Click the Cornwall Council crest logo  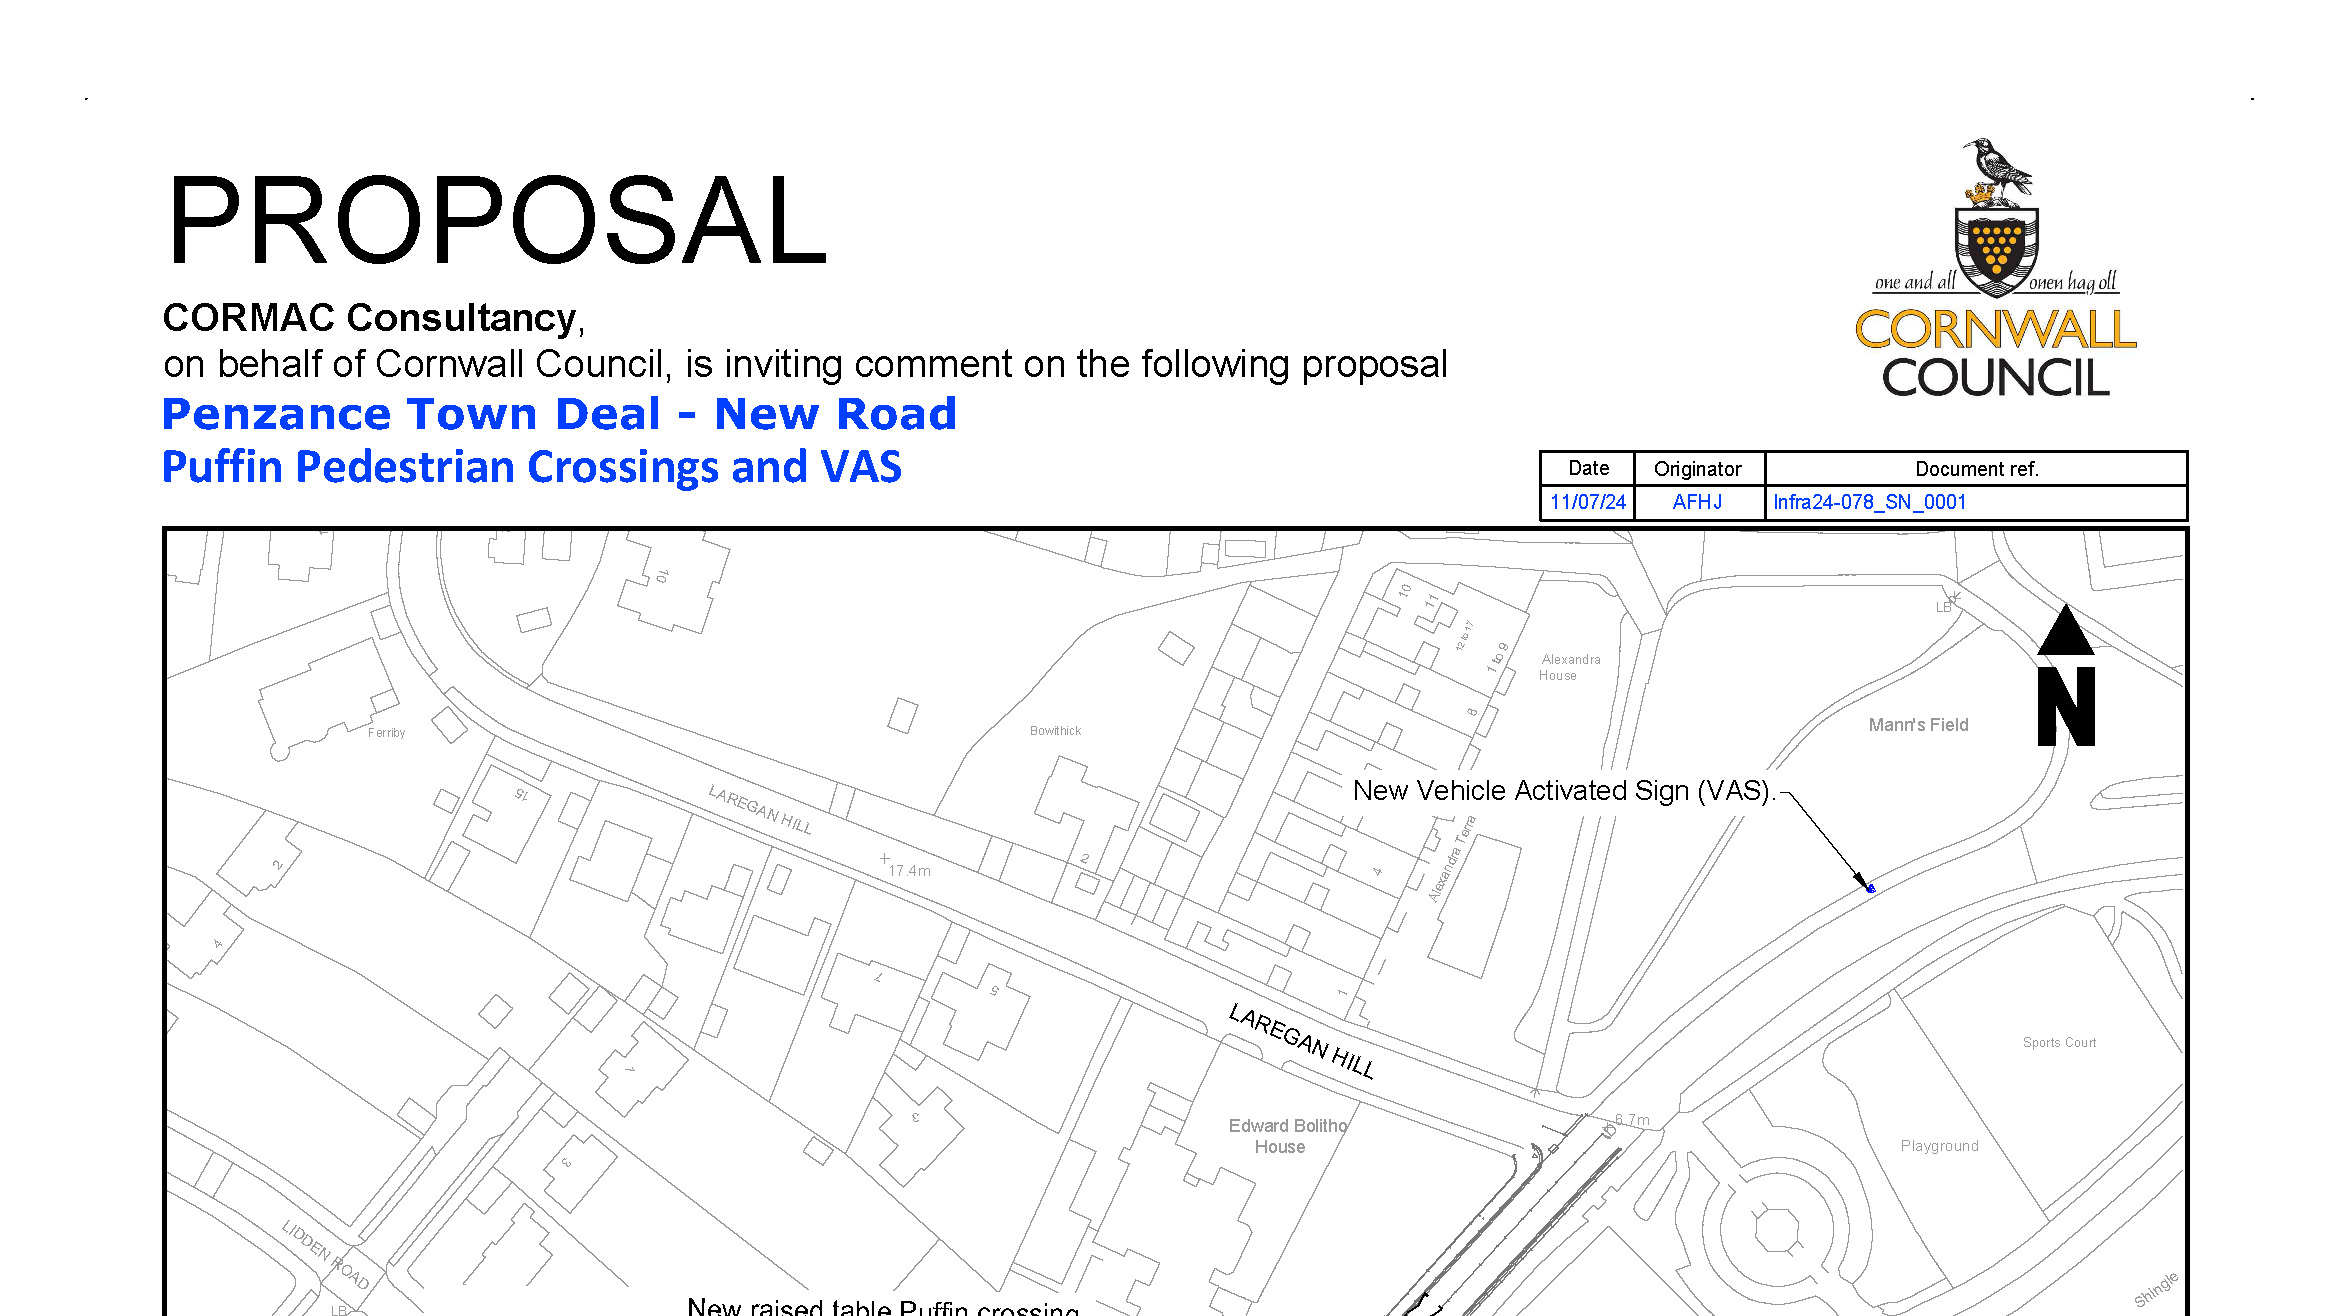click(1996, 250)
